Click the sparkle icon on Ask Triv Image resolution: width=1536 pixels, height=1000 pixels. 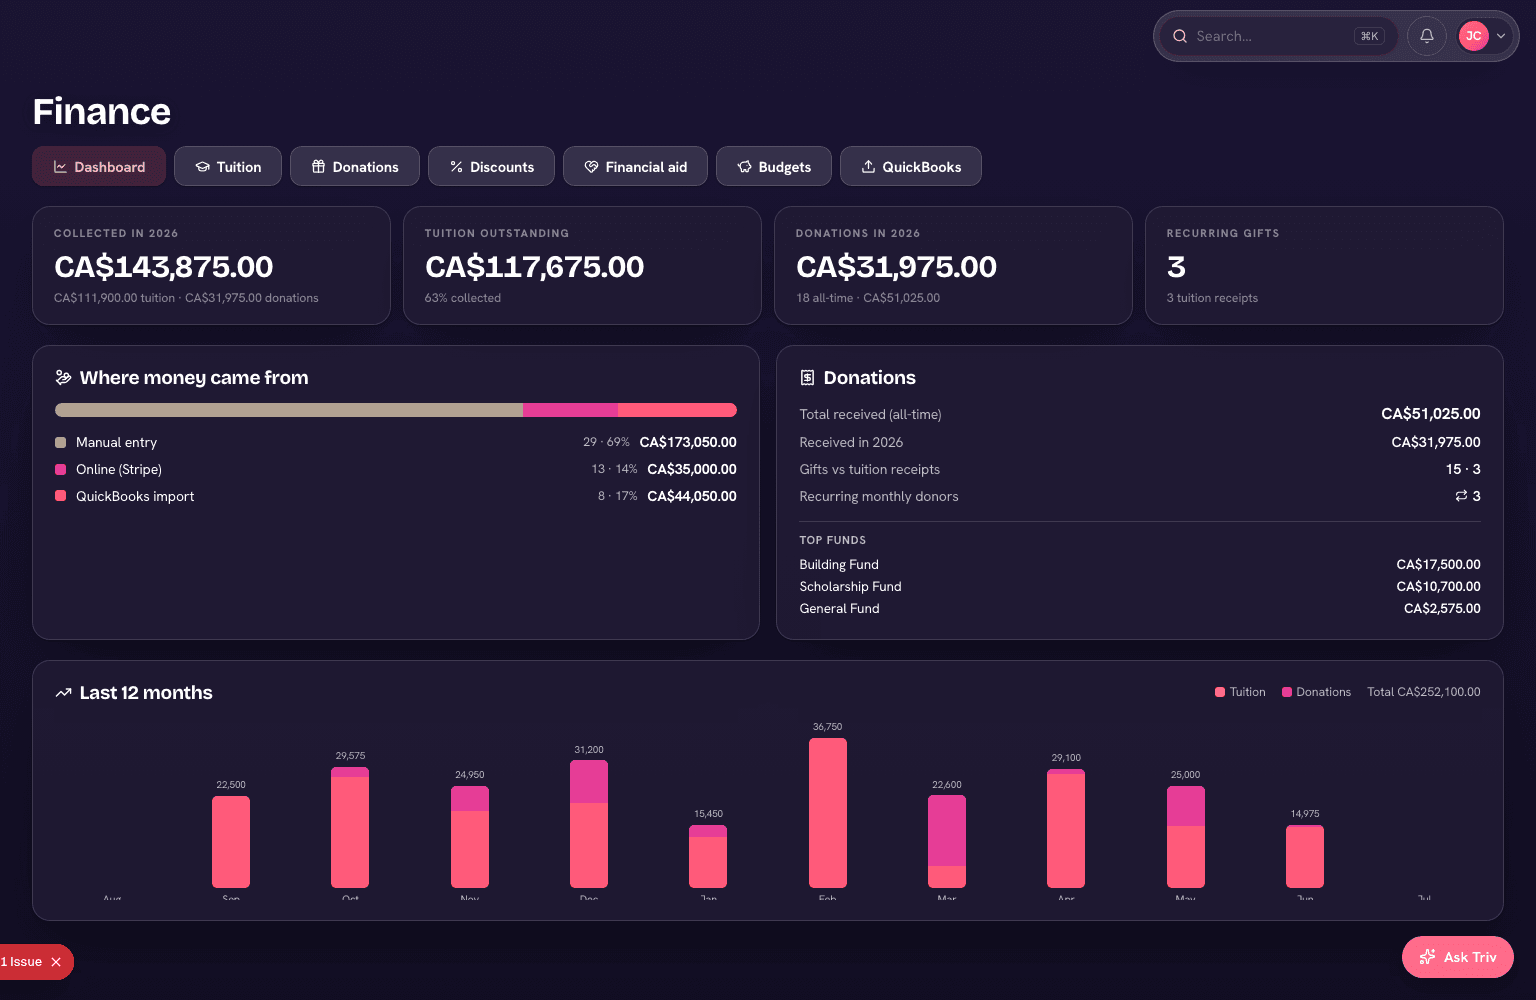click(1427, 957)
